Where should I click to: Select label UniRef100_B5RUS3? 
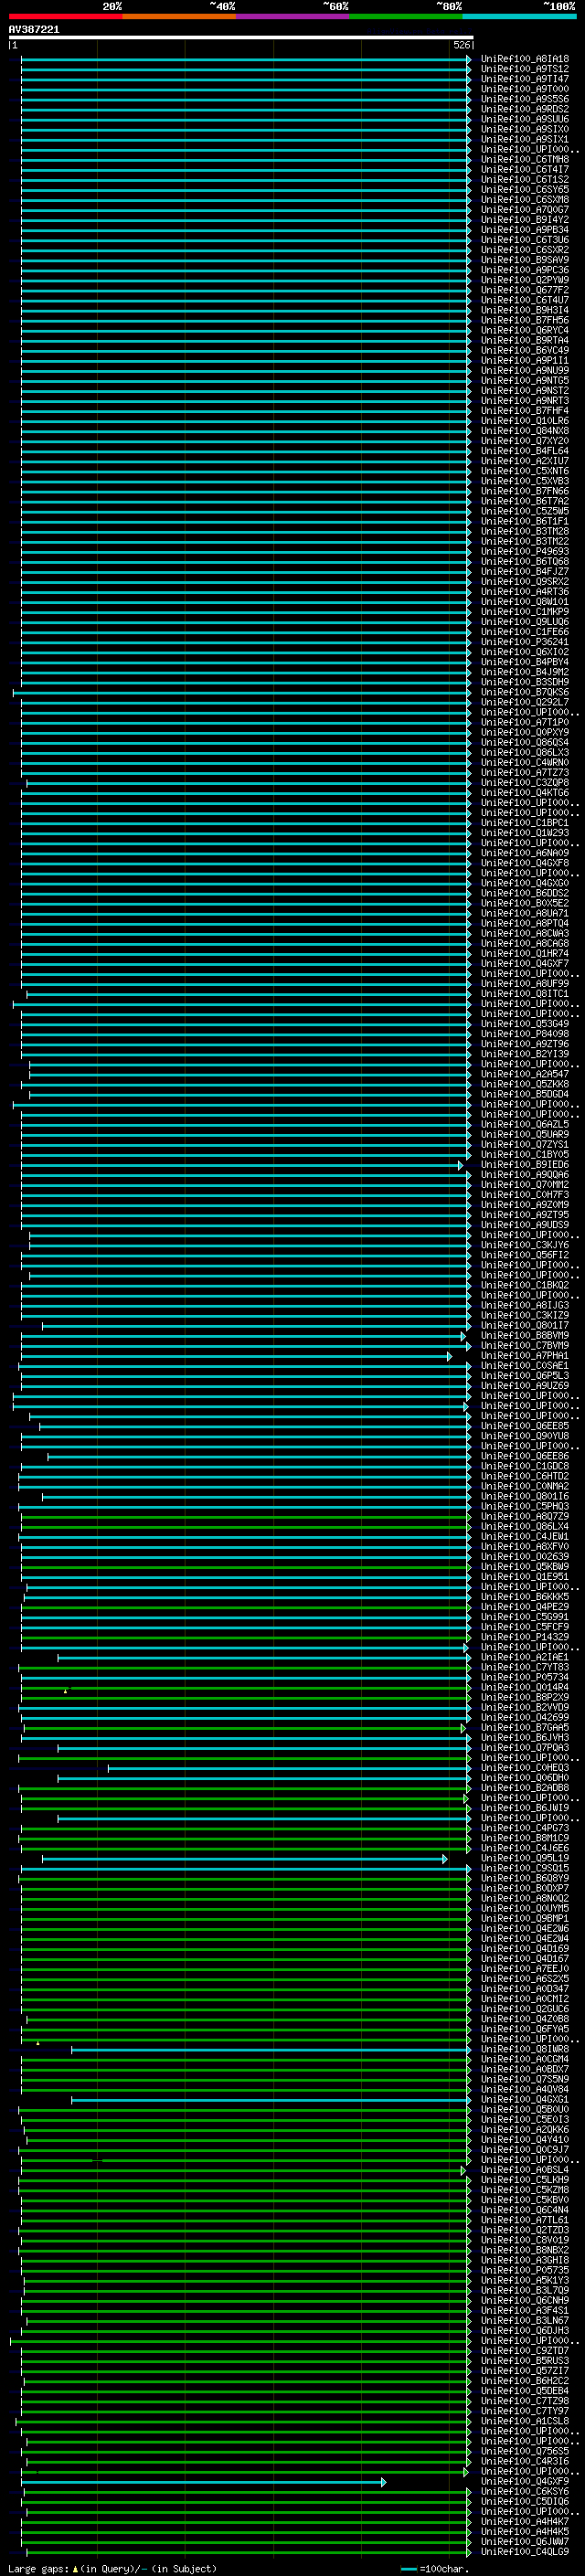click(525, 2361)
